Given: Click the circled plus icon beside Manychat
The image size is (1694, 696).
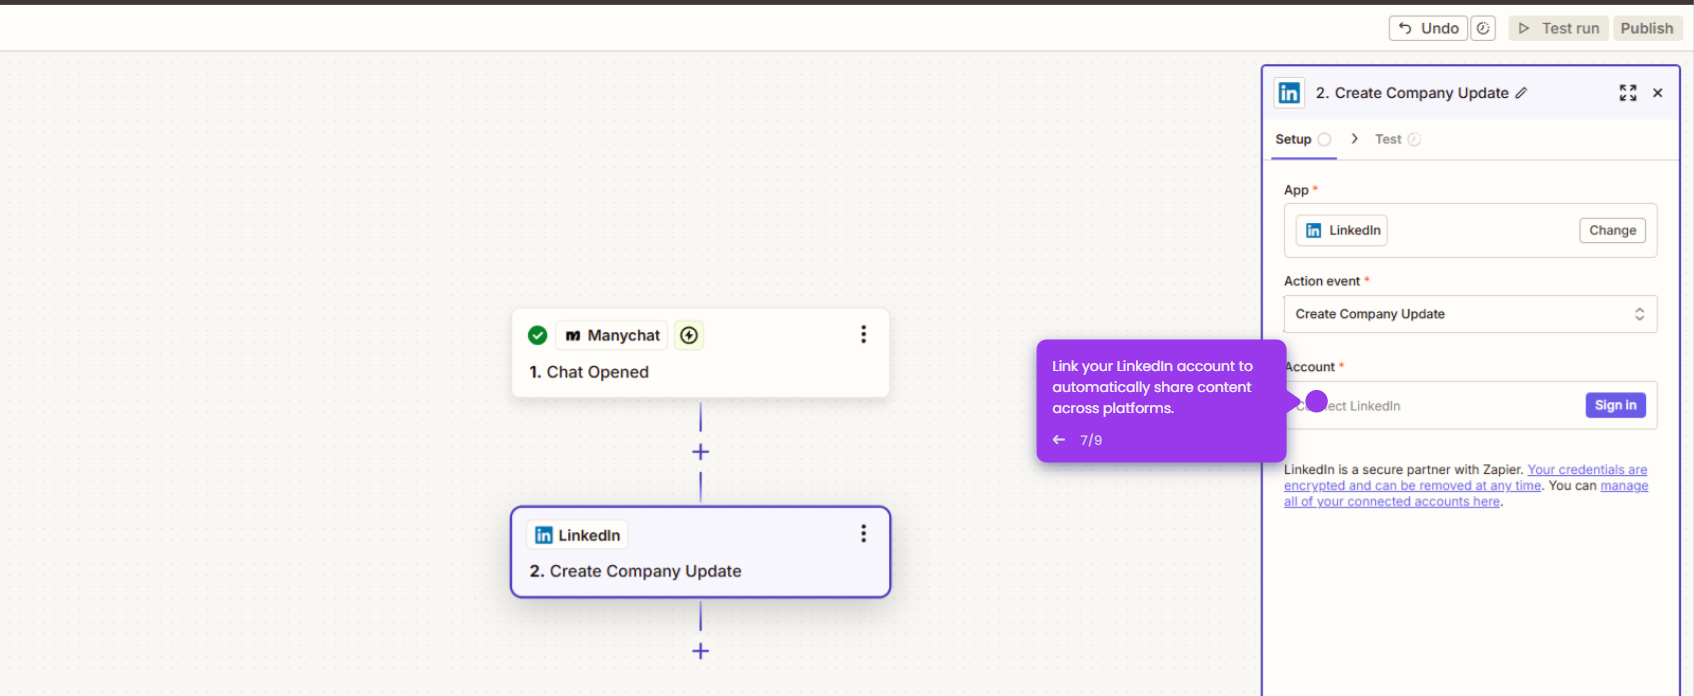Looking at the screenshot, I should tap(689, 335).
